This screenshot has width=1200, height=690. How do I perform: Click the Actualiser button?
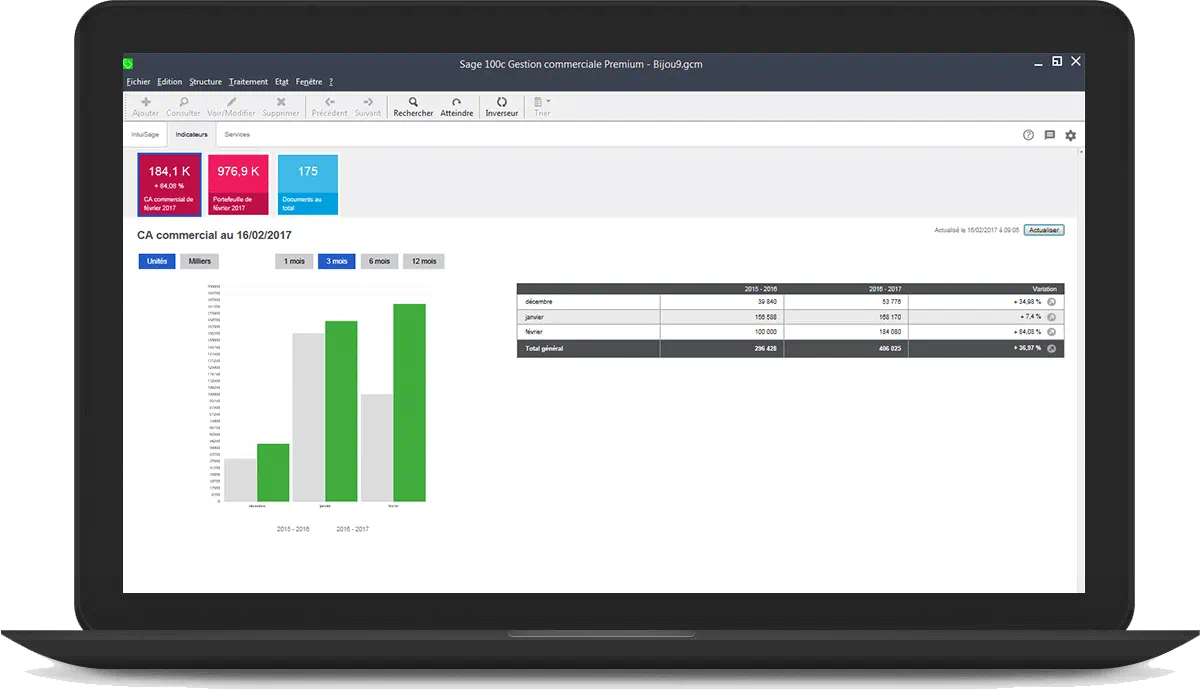[x=1044, y=230]
